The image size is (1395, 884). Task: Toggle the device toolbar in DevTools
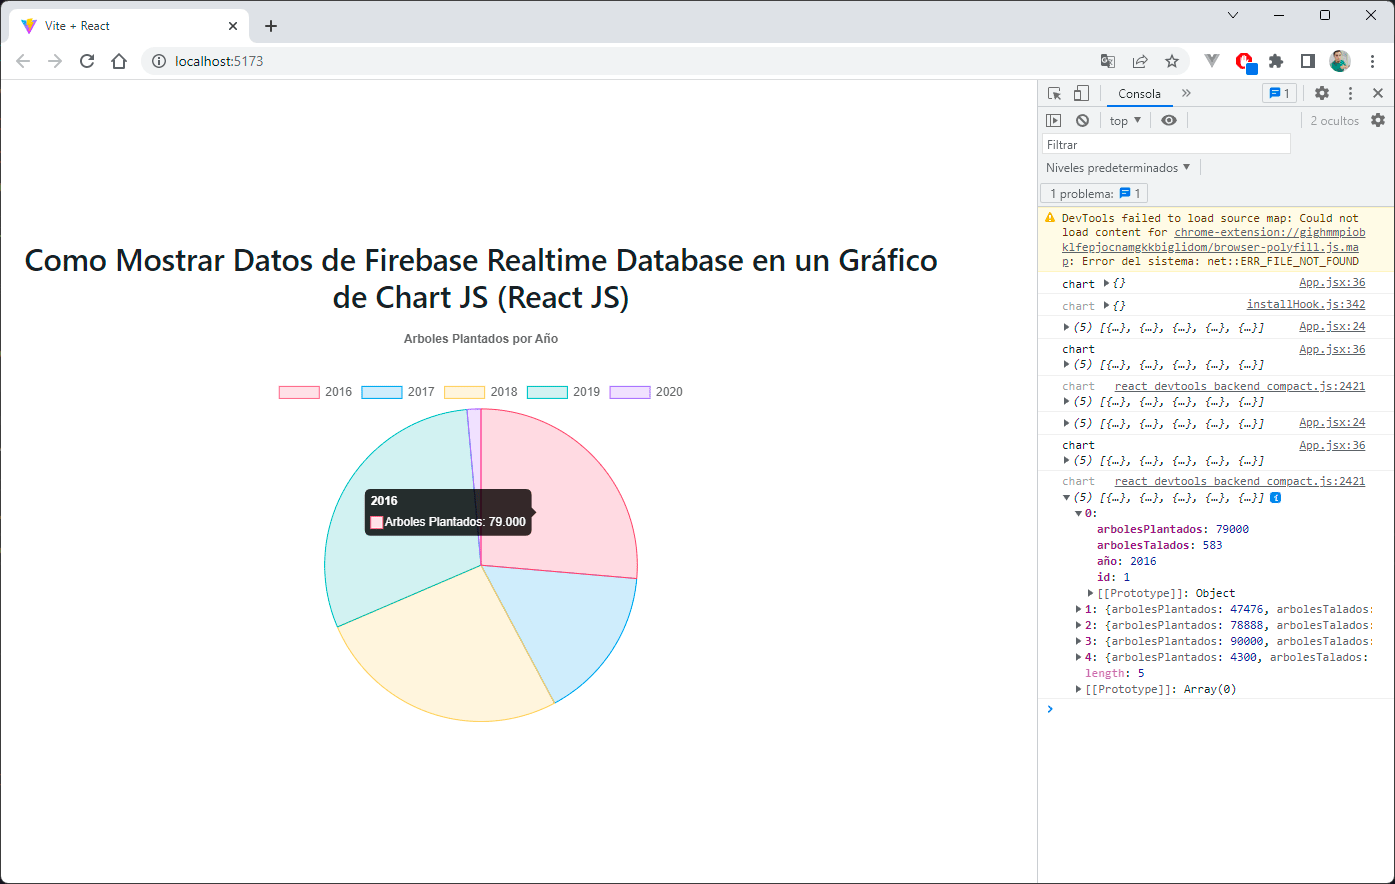(x=1081, y=93)
